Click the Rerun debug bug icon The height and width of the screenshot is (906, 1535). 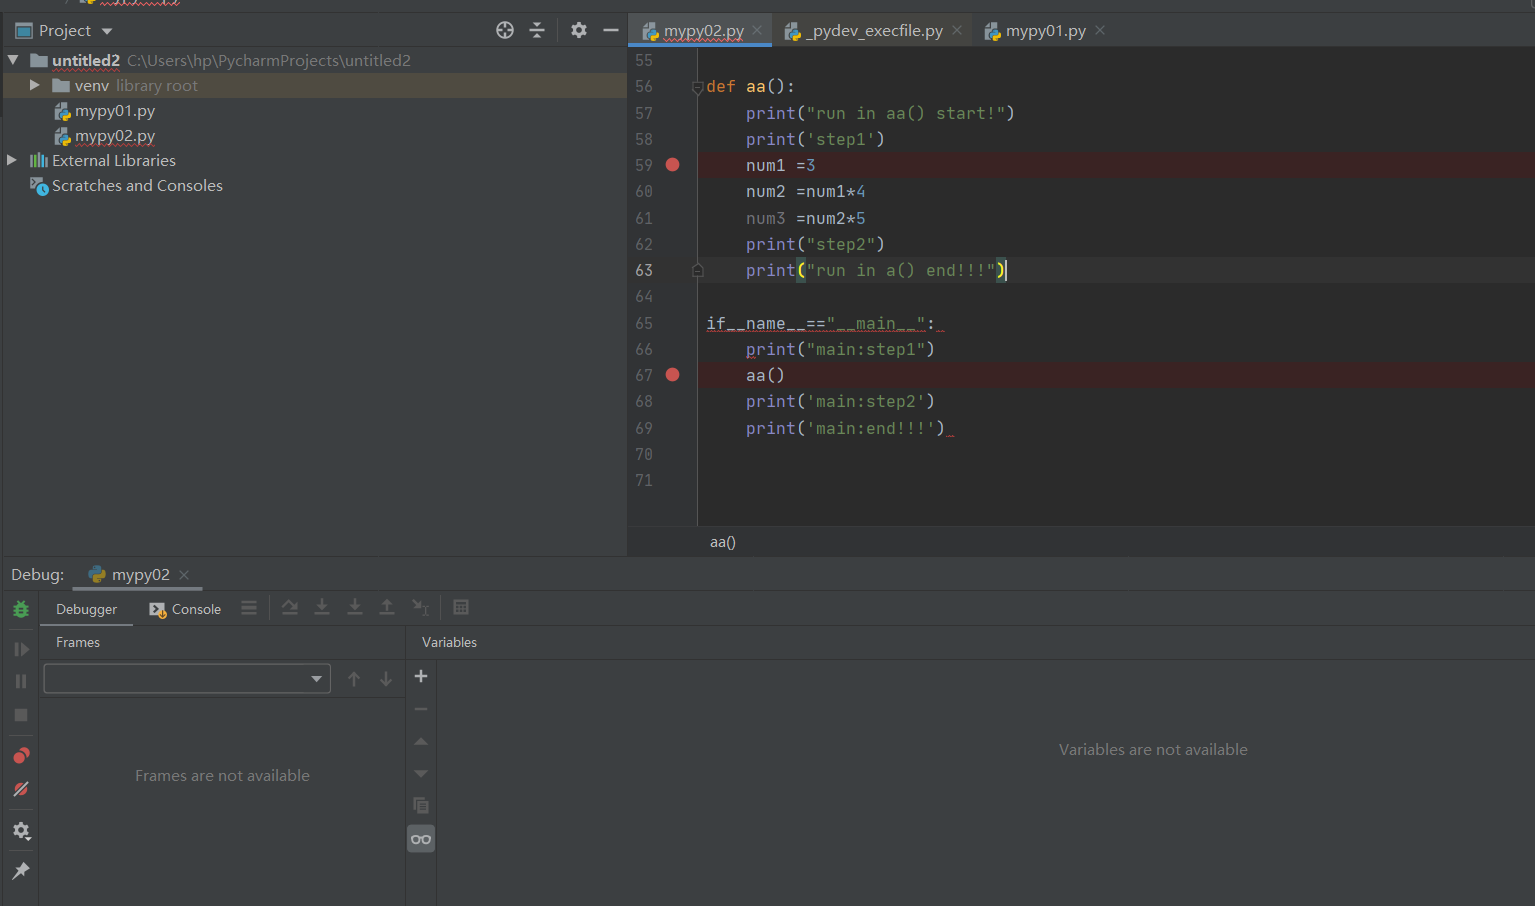(21, 609)
